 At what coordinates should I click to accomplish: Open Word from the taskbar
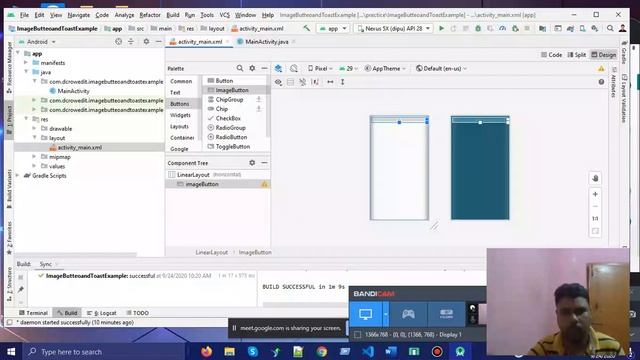pos(391,351)
